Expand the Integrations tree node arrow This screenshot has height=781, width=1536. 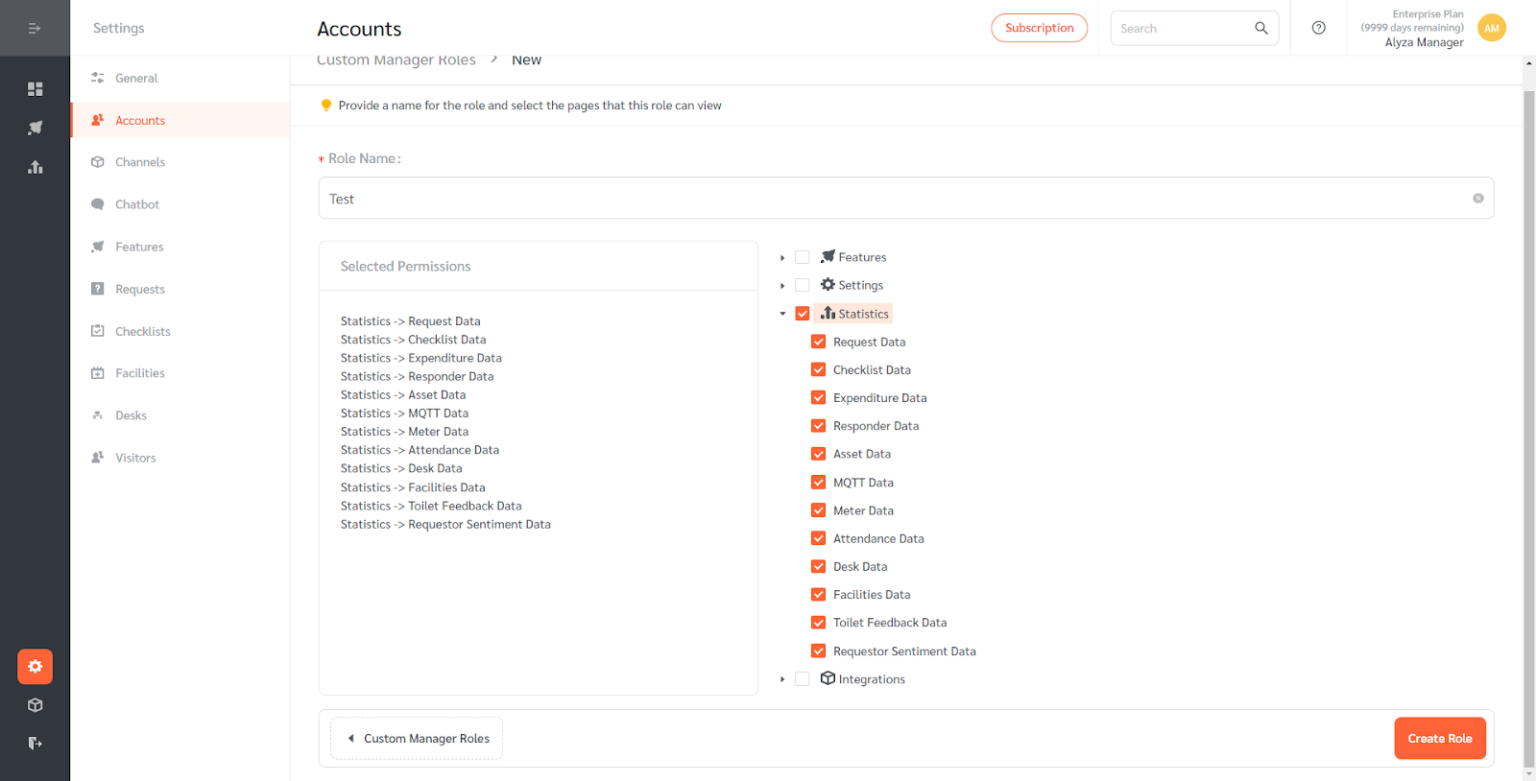coord(782,678)
